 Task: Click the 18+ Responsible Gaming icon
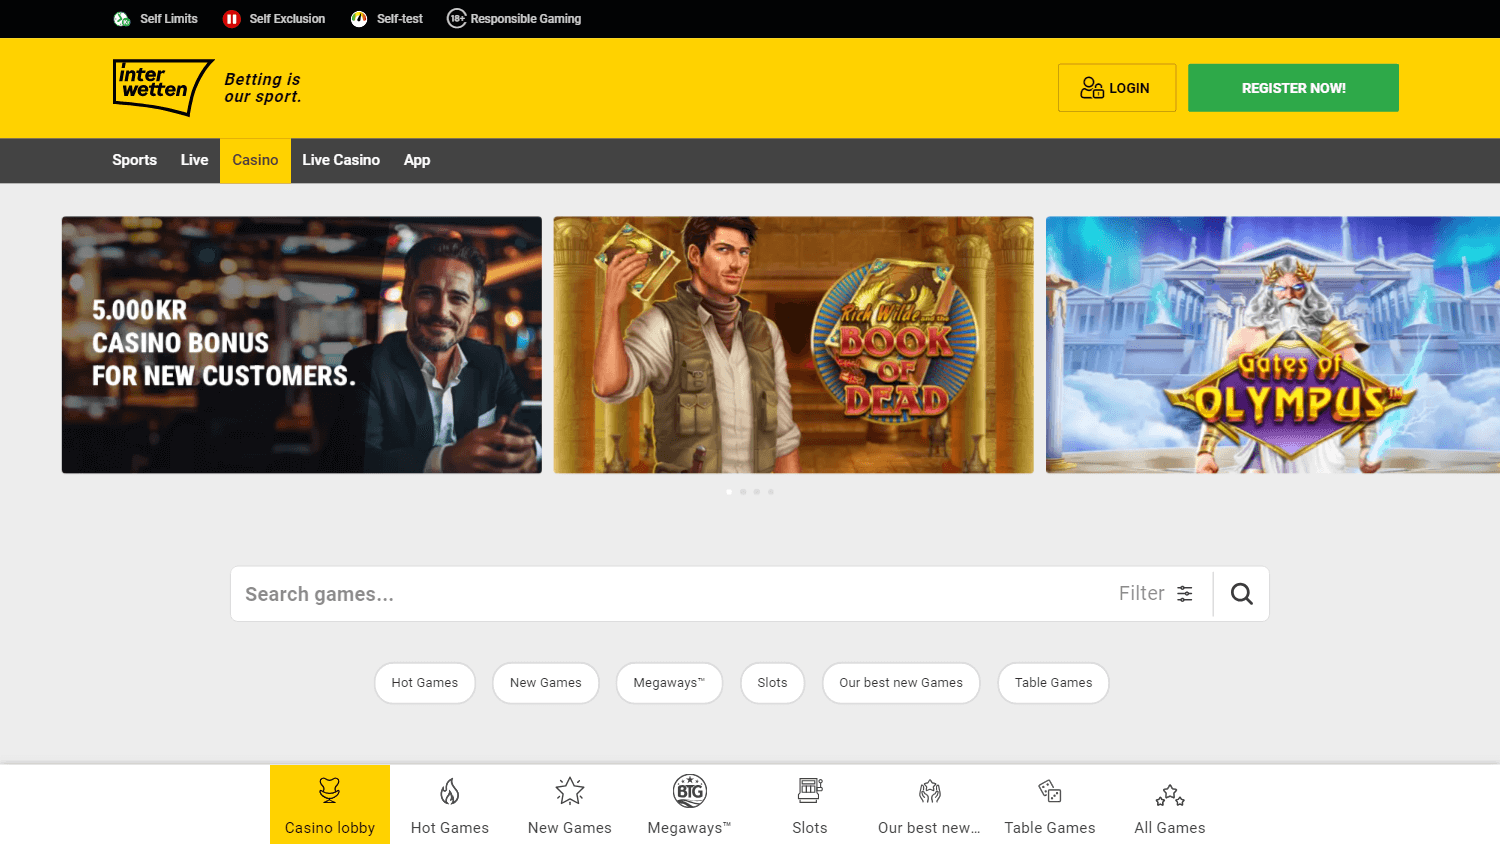456,18
